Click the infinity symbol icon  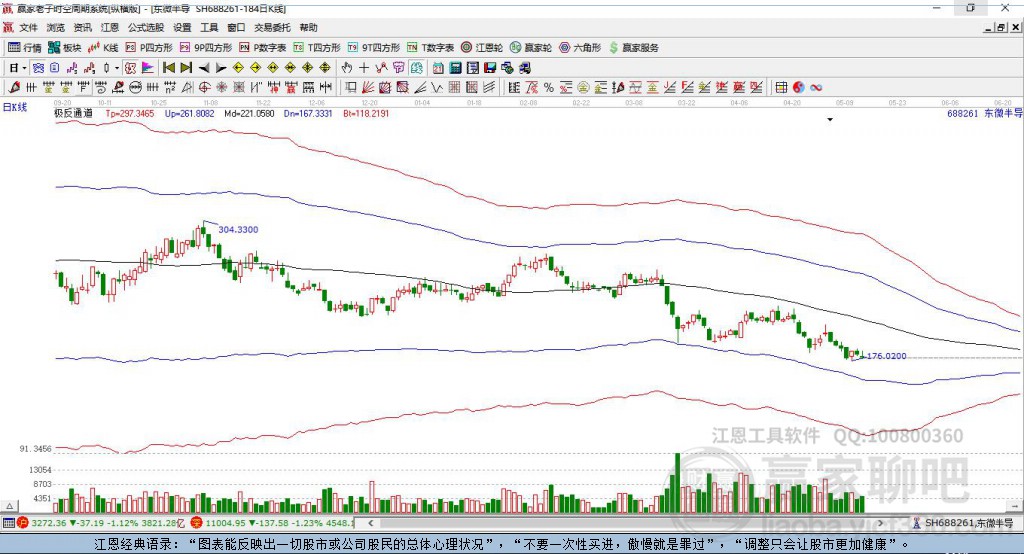[x=816, y=87]
